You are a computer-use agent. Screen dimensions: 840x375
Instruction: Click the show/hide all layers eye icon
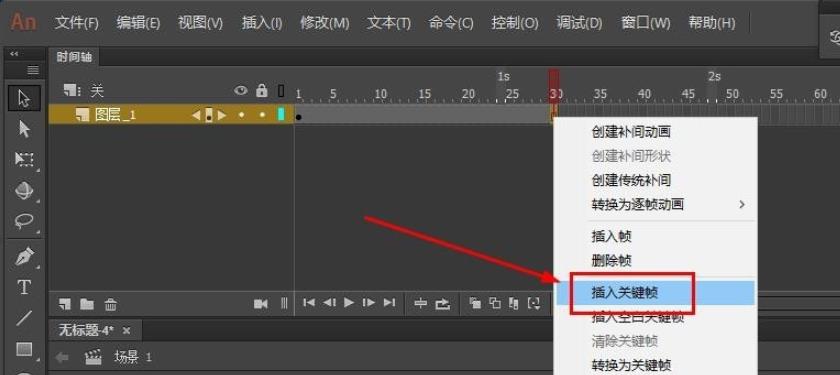[x=241, y=91]
